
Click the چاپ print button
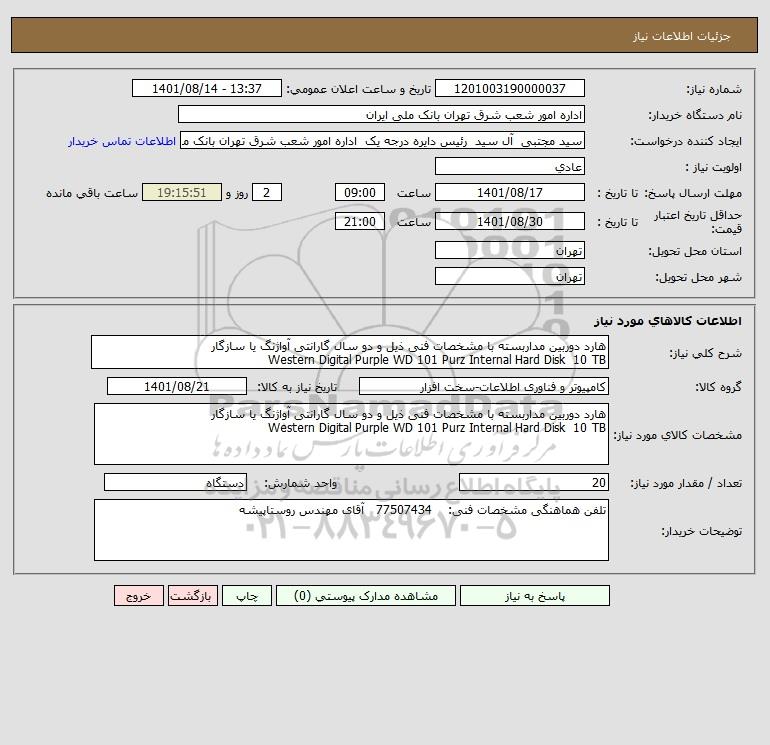tap(247, 596)
